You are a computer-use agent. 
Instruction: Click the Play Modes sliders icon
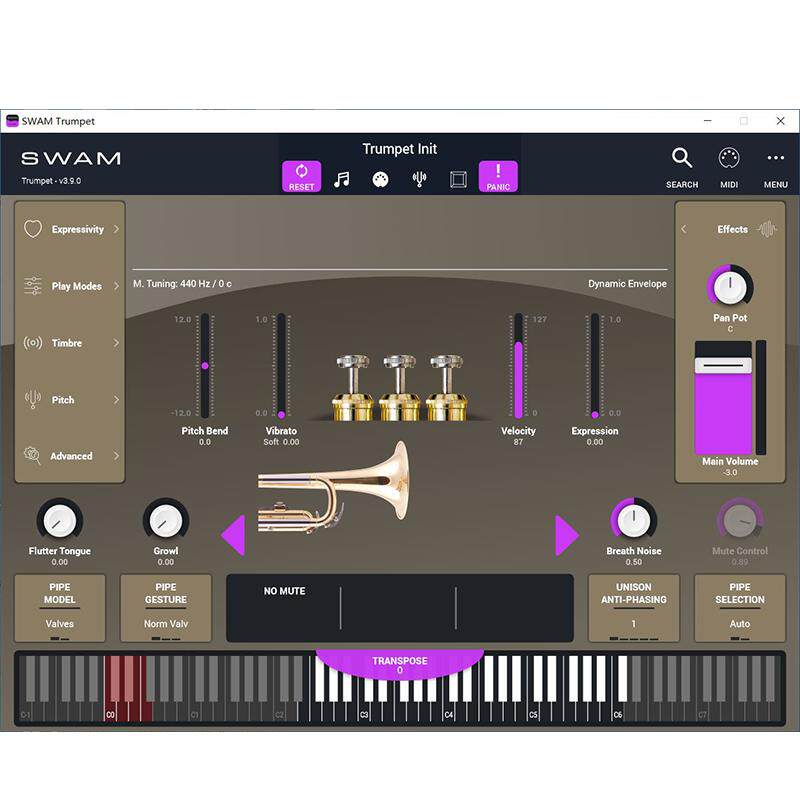[x=33, y=286]
